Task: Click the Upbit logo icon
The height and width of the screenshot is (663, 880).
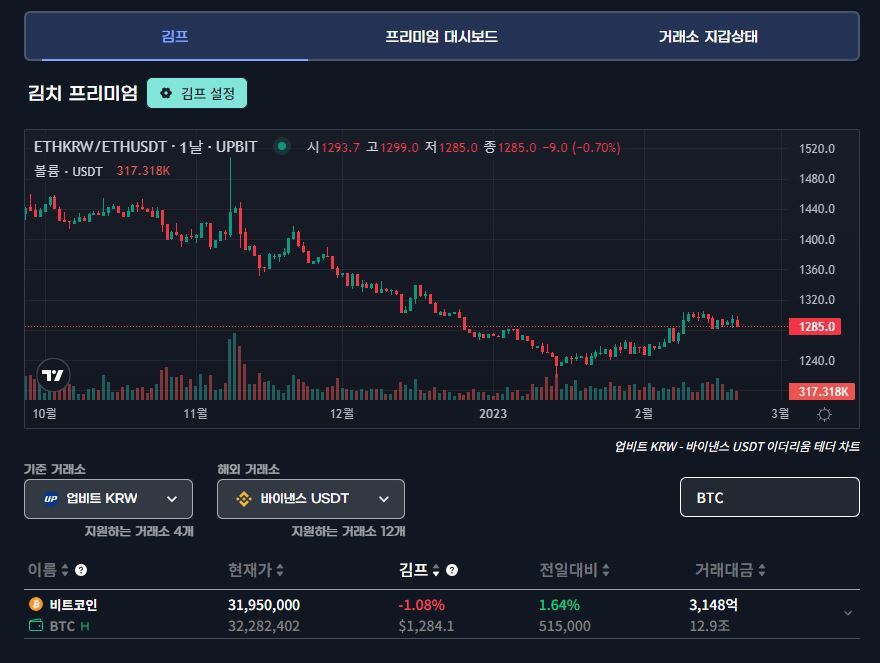Action: (51, 499)
